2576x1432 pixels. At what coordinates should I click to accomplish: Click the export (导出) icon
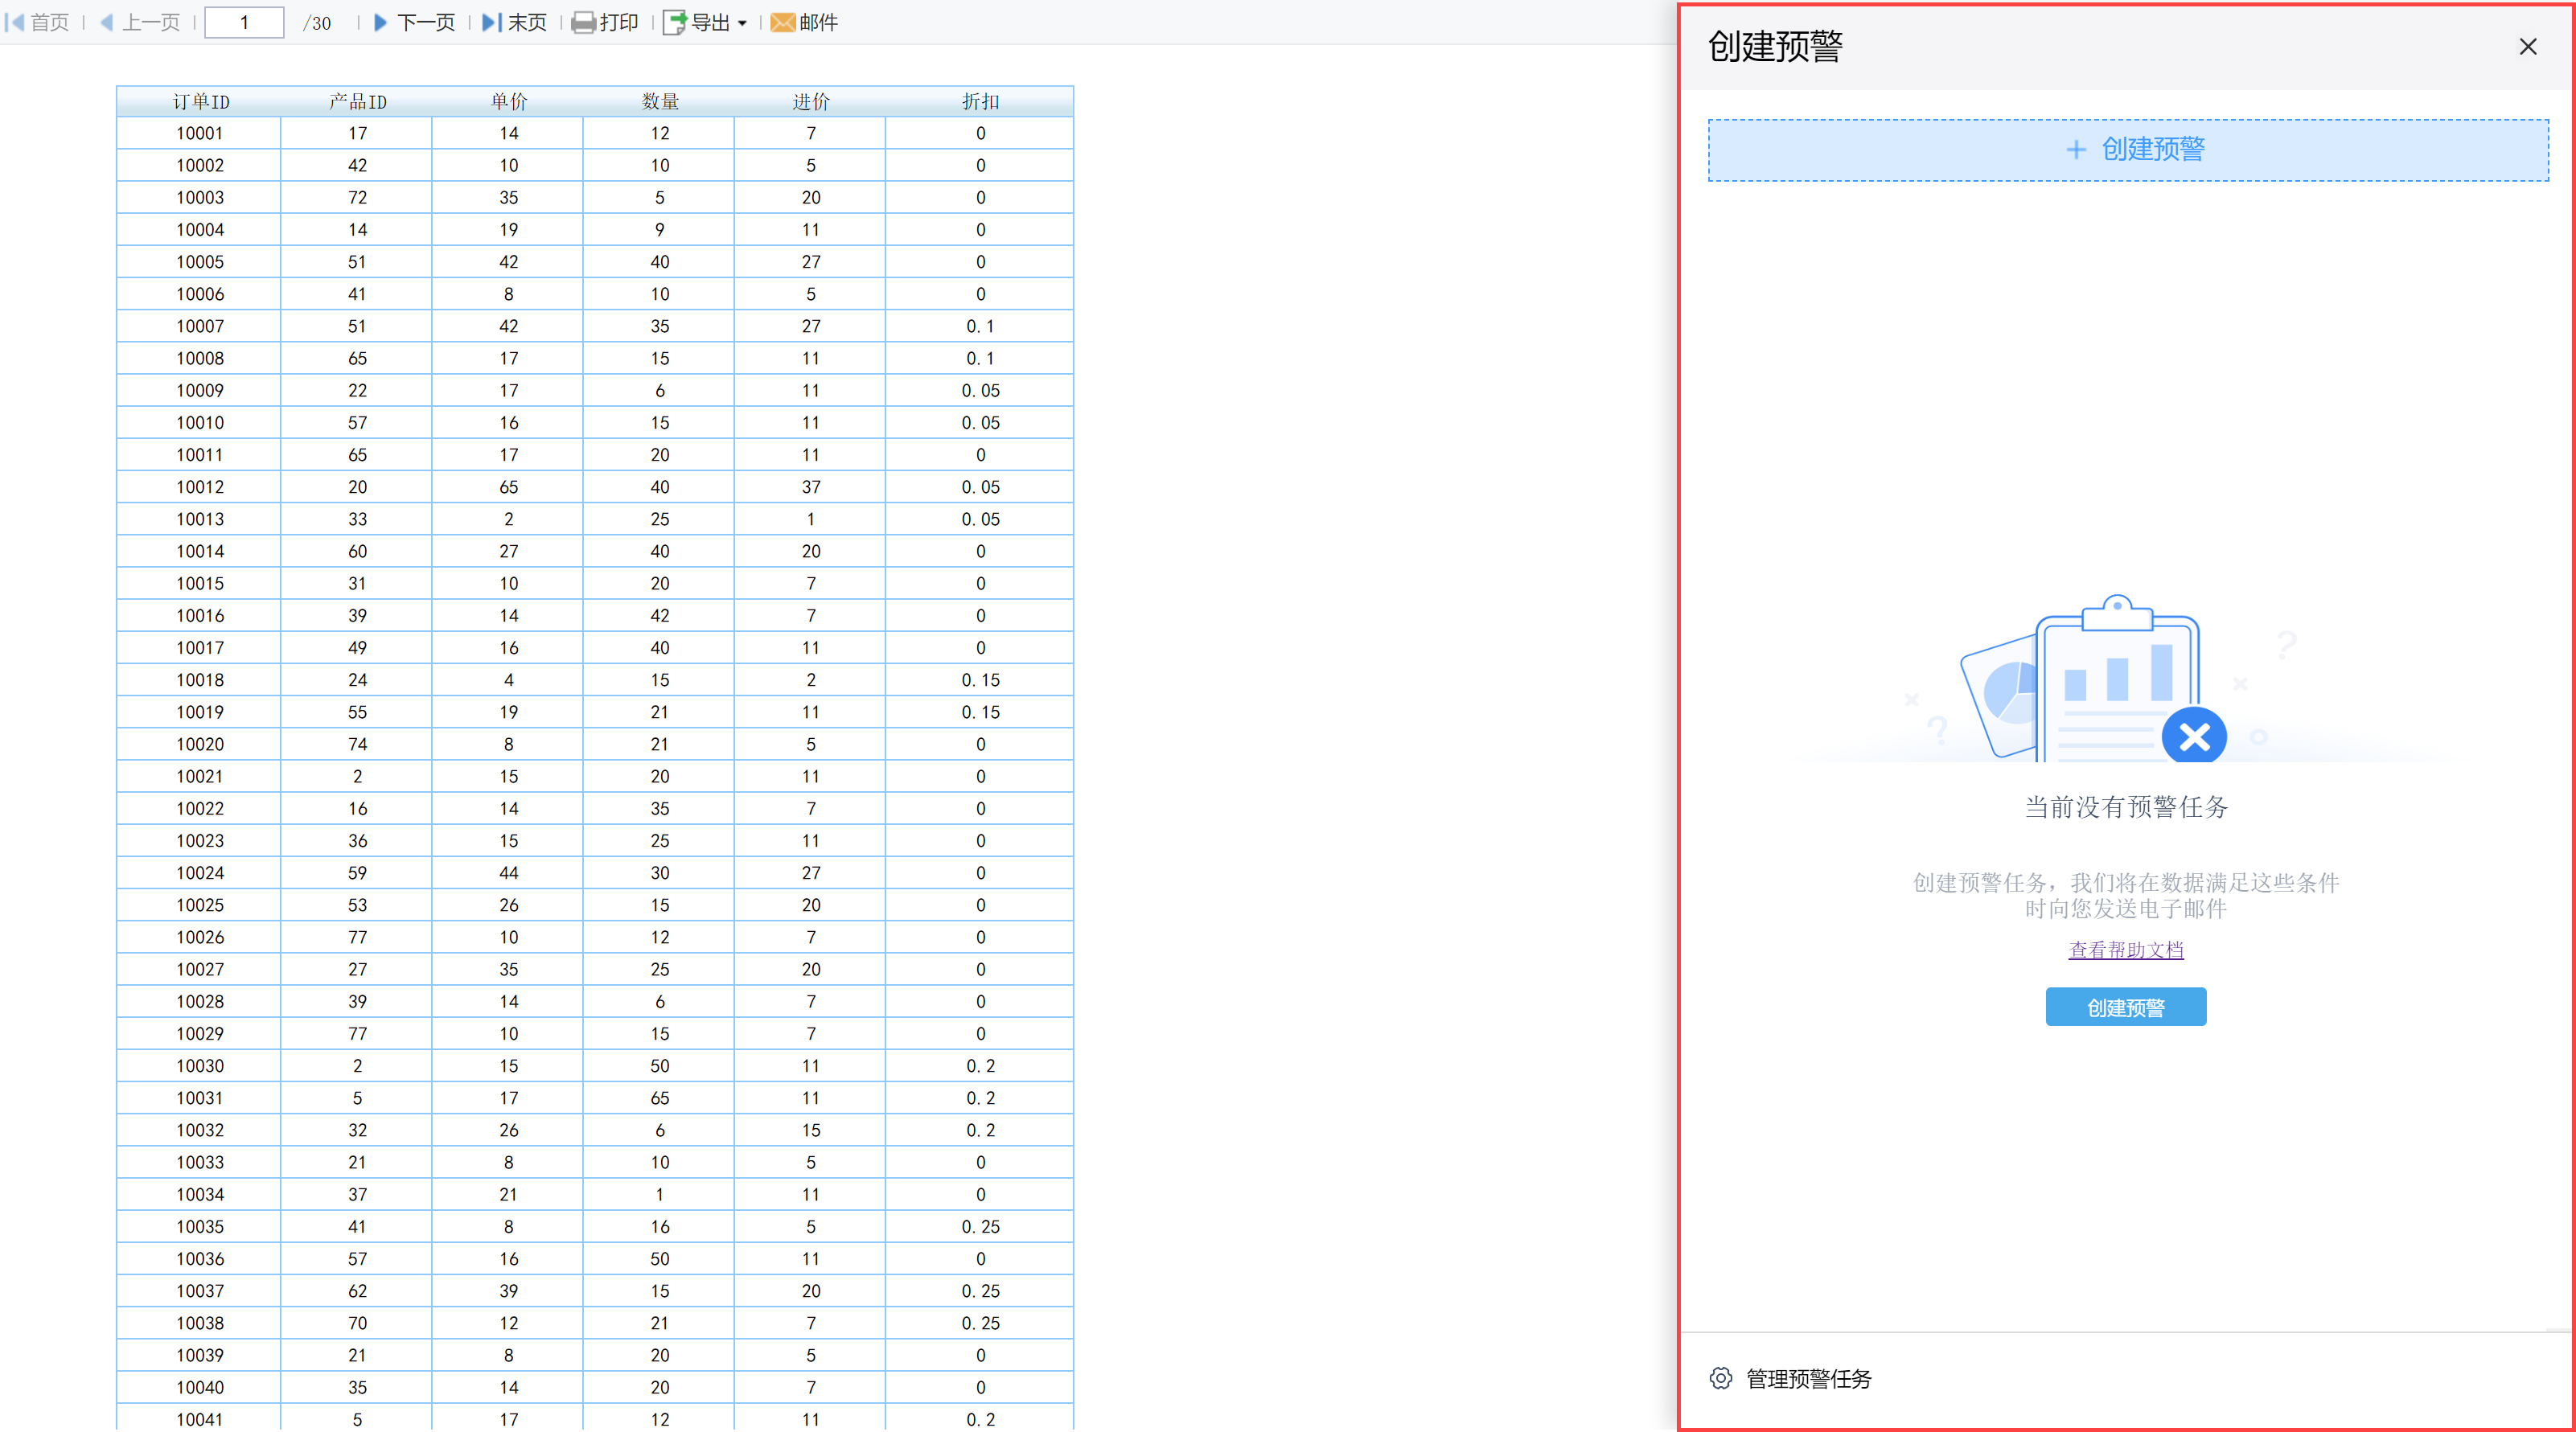[x=675, y=22]
